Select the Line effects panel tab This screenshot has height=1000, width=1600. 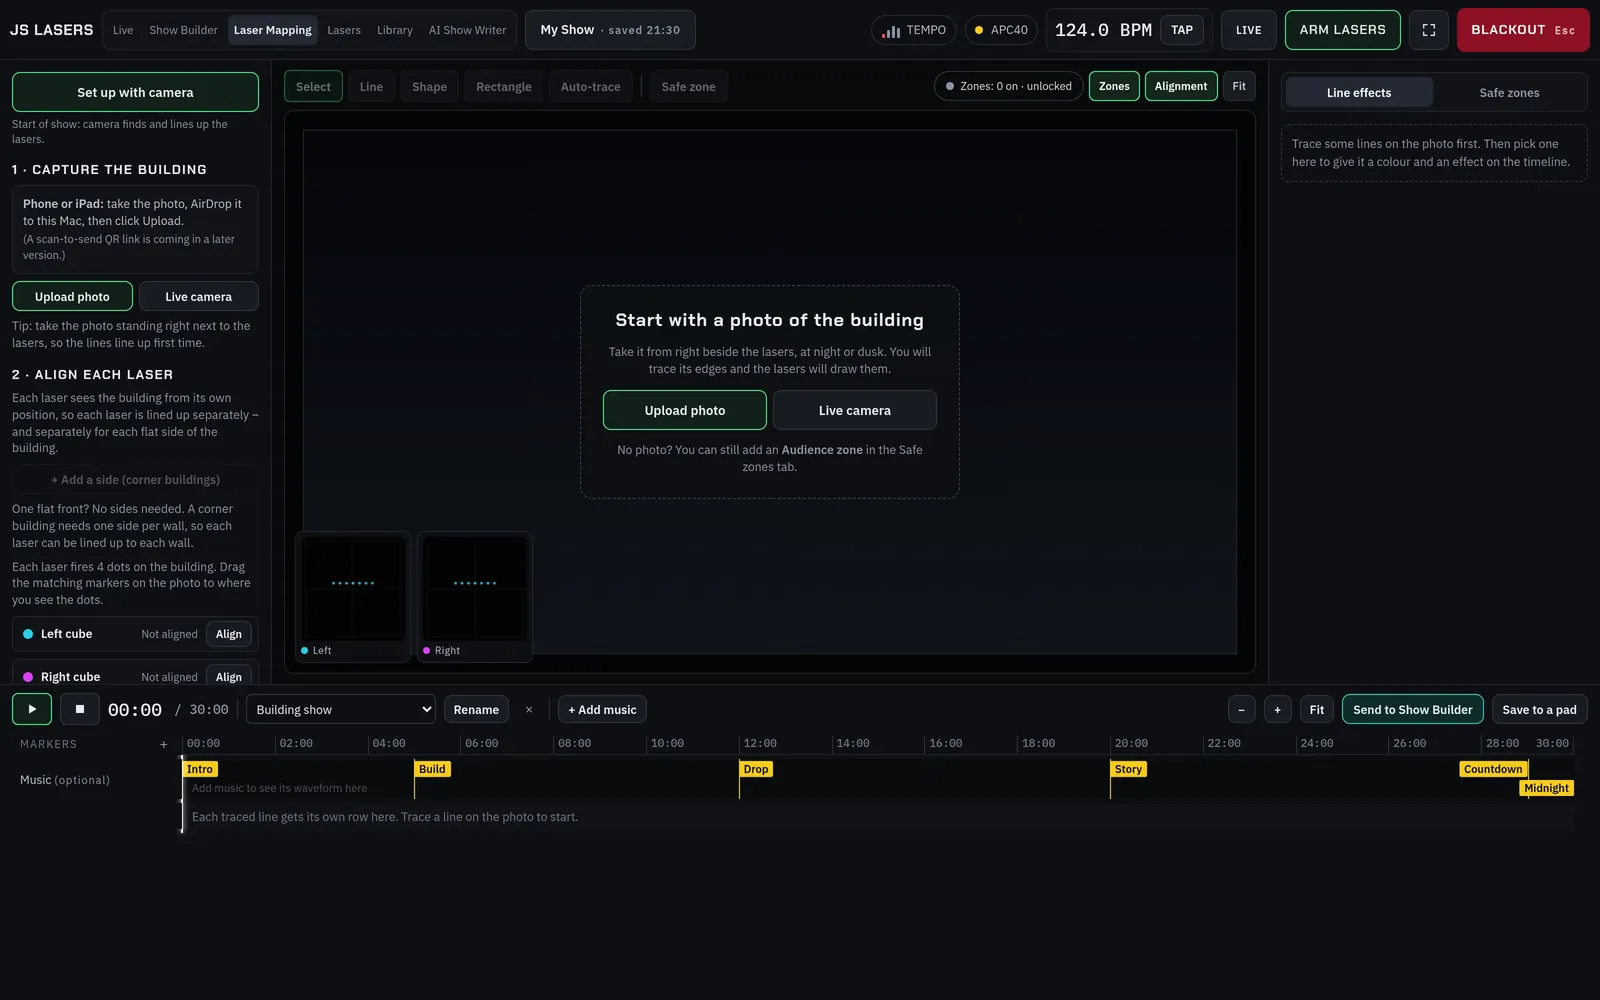pyautogui.click(x=1359, y=93)
